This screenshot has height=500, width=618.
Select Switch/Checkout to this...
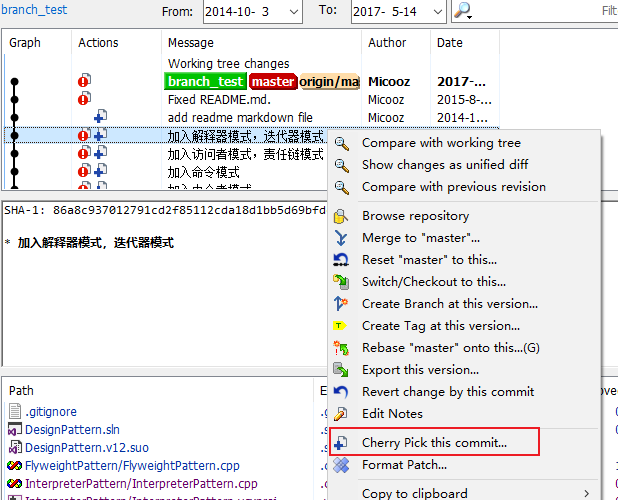434,282
